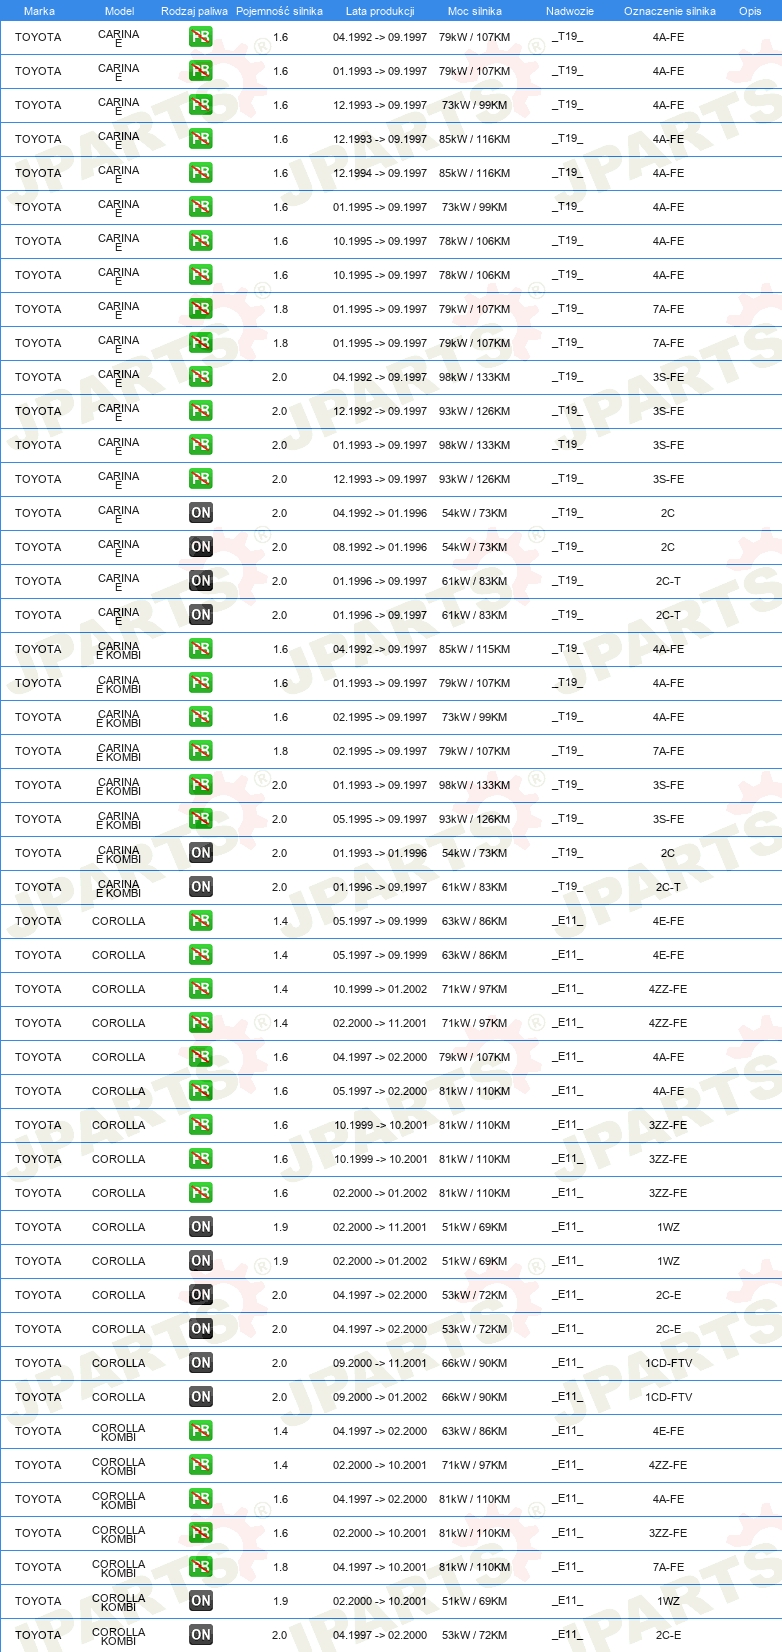782x1652 pixels.
Task: Click the 'Rodzaj paliwa' column header
Action: (x=194, y=11)
